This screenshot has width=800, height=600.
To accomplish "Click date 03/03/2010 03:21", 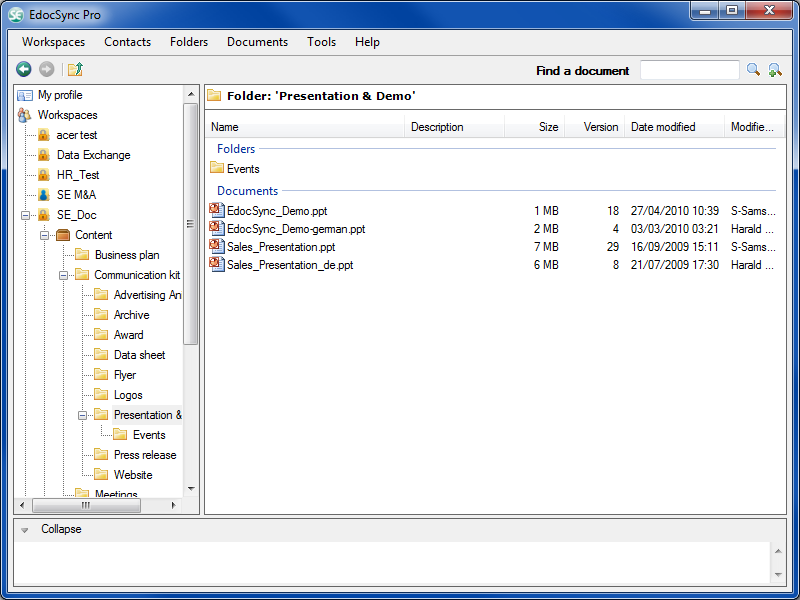I will click(x=674, y=229).
